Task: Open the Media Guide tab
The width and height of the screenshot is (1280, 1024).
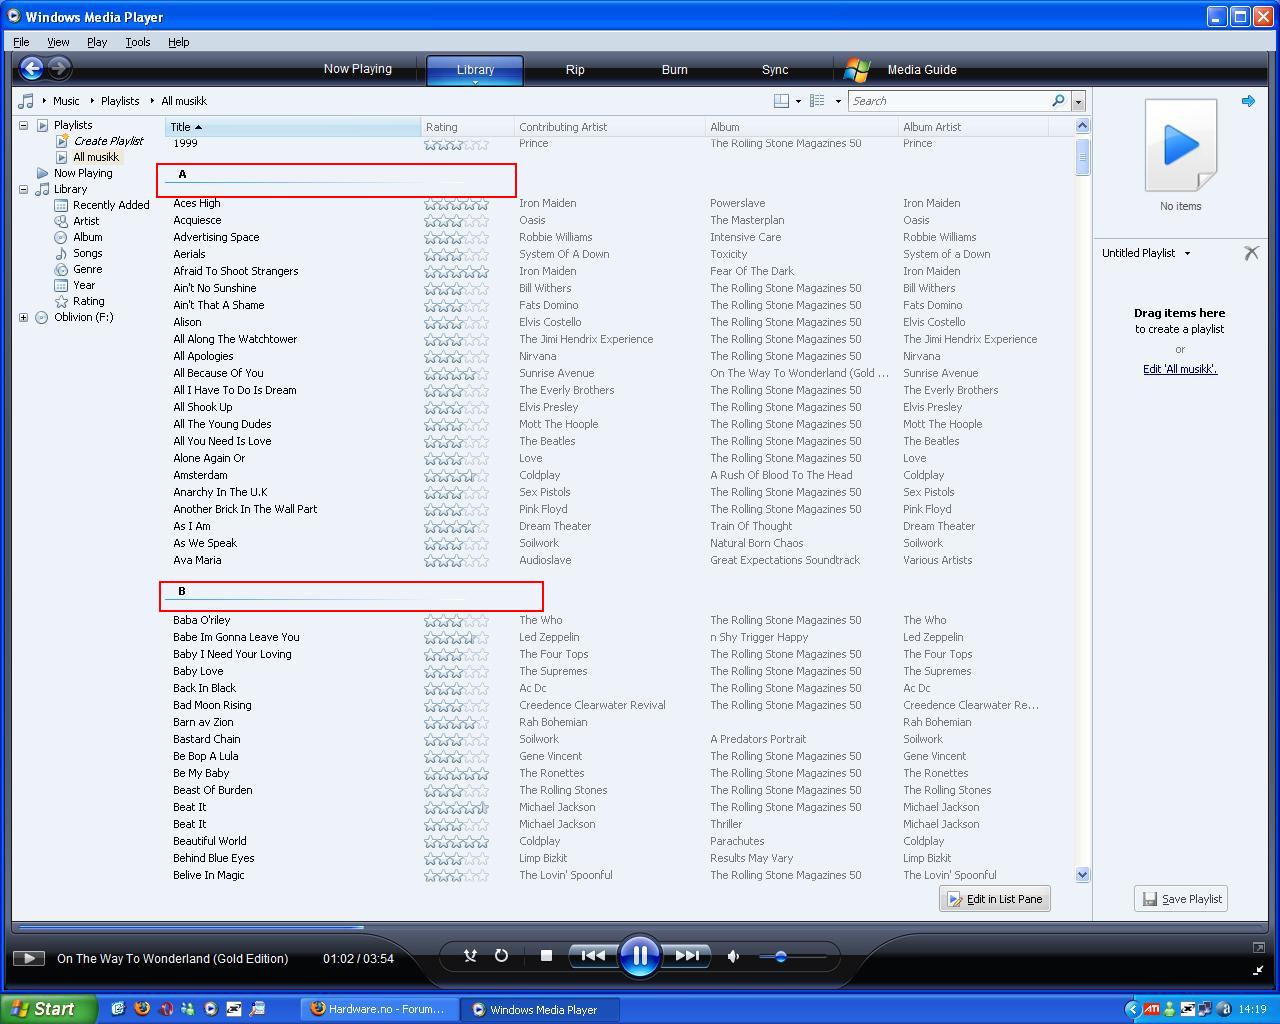Action: (921, 69)
